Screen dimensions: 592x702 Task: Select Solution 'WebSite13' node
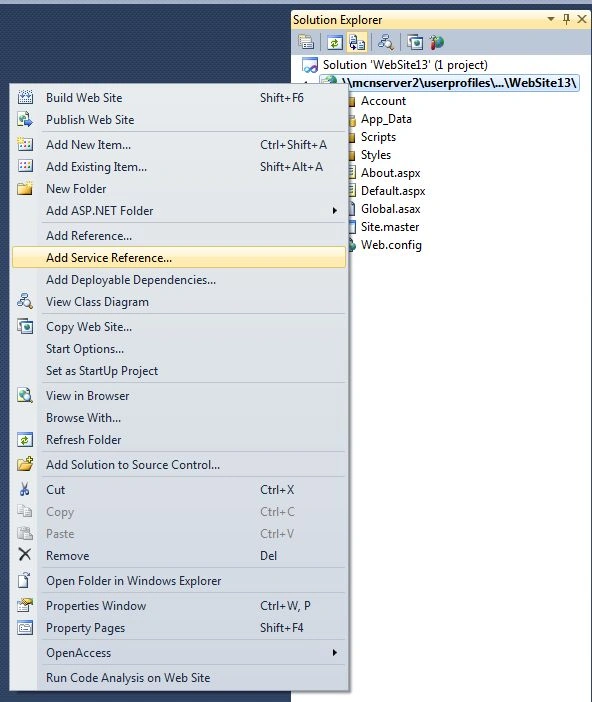click(x=405, y=65)
